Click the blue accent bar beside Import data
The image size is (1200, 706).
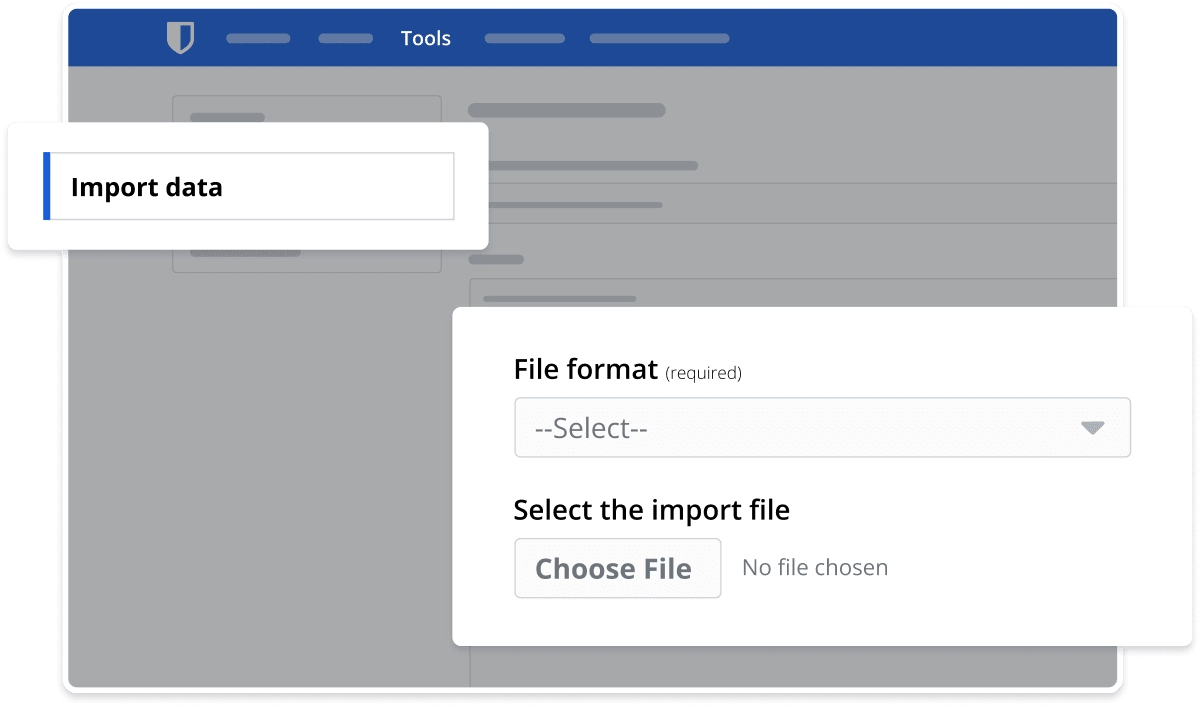[47, 186]
